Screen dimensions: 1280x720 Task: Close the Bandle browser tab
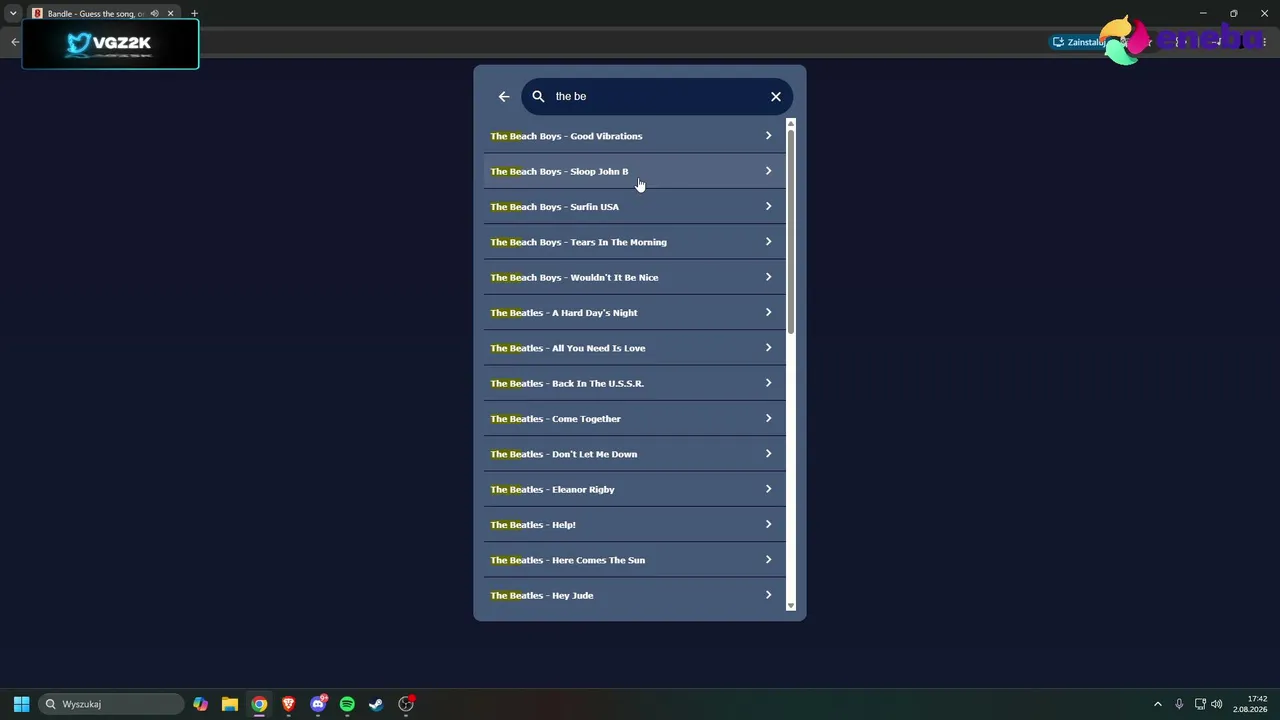170,13
